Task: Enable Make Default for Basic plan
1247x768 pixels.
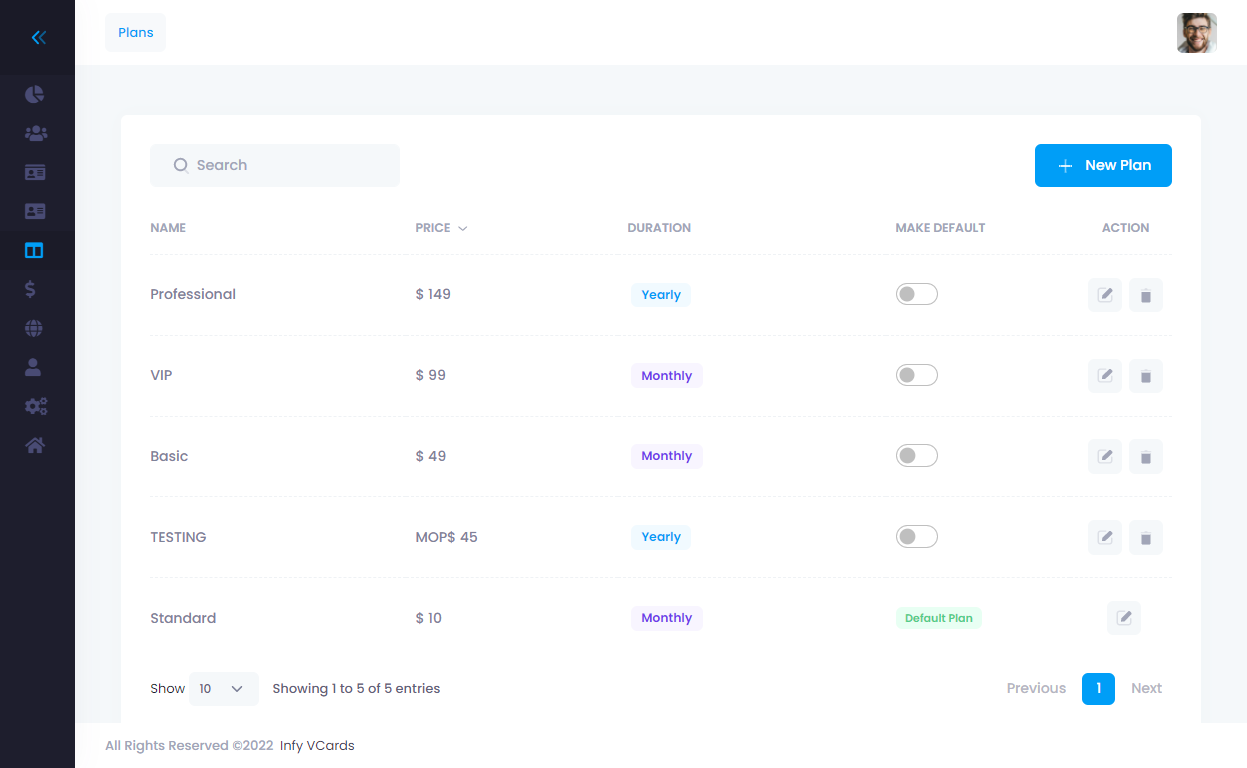Action: [x=916, y=456]
